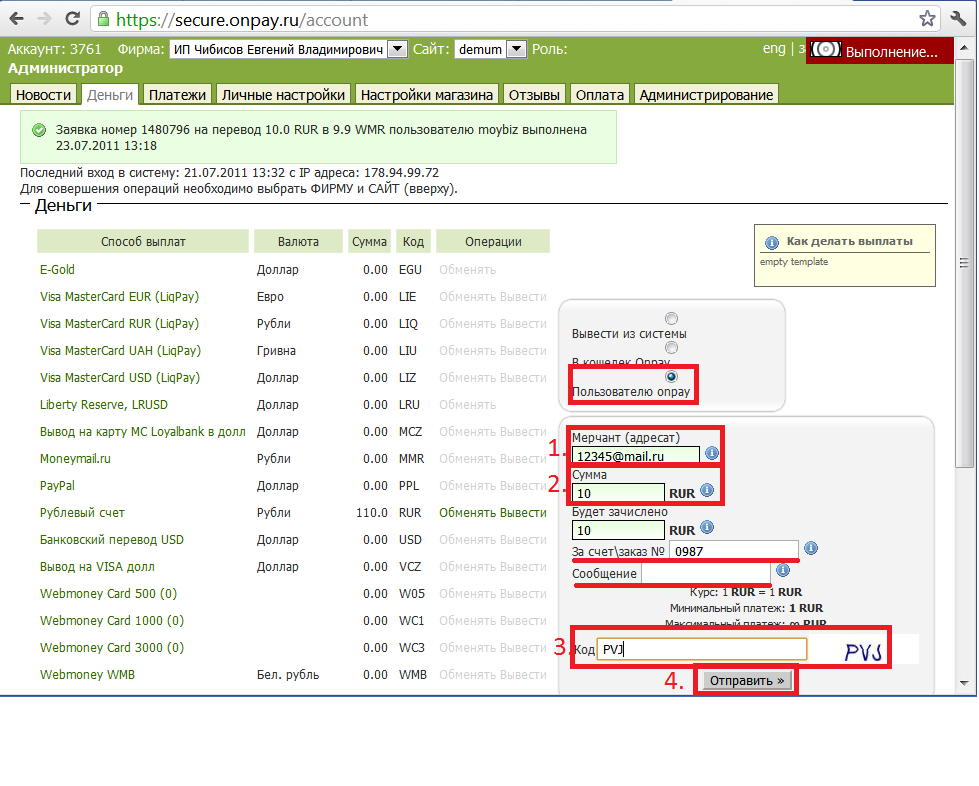This screenshot has width=979, height=786.
Task: Click Вывести link for Рублевый счет
Action: (x=523, y=513)
